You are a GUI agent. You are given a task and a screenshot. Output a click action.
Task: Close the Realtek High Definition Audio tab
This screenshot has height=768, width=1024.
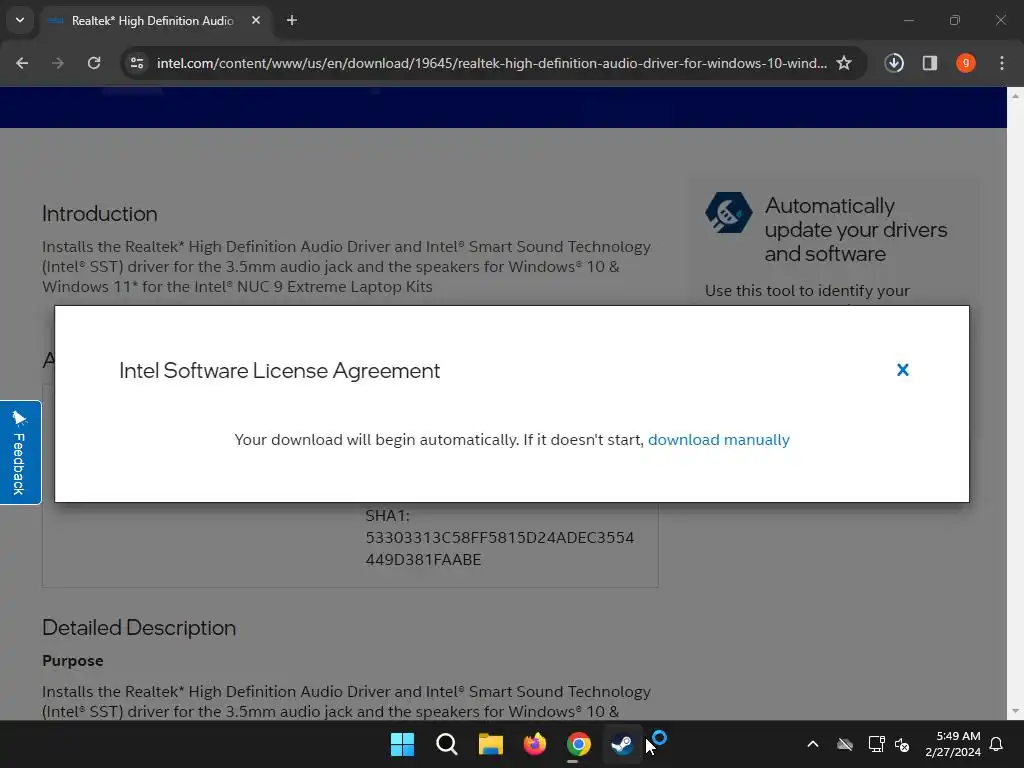click(x=256, y=21)
